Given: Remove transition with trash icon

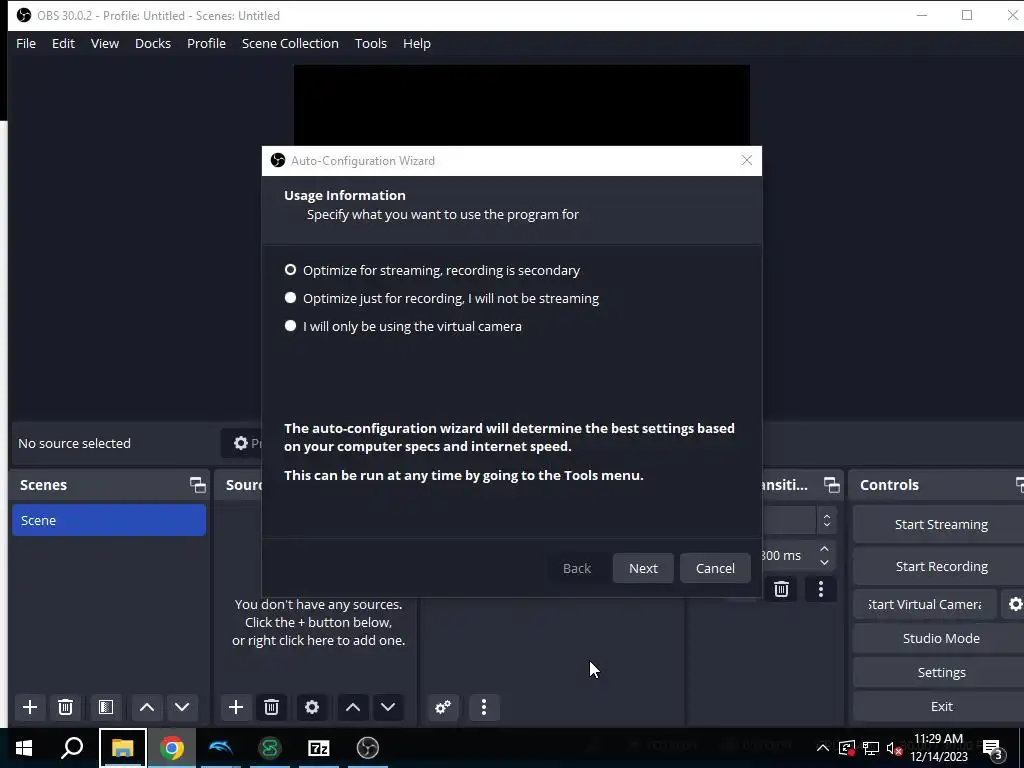Looking at the screenshot, I should click(x=781, y=589).
